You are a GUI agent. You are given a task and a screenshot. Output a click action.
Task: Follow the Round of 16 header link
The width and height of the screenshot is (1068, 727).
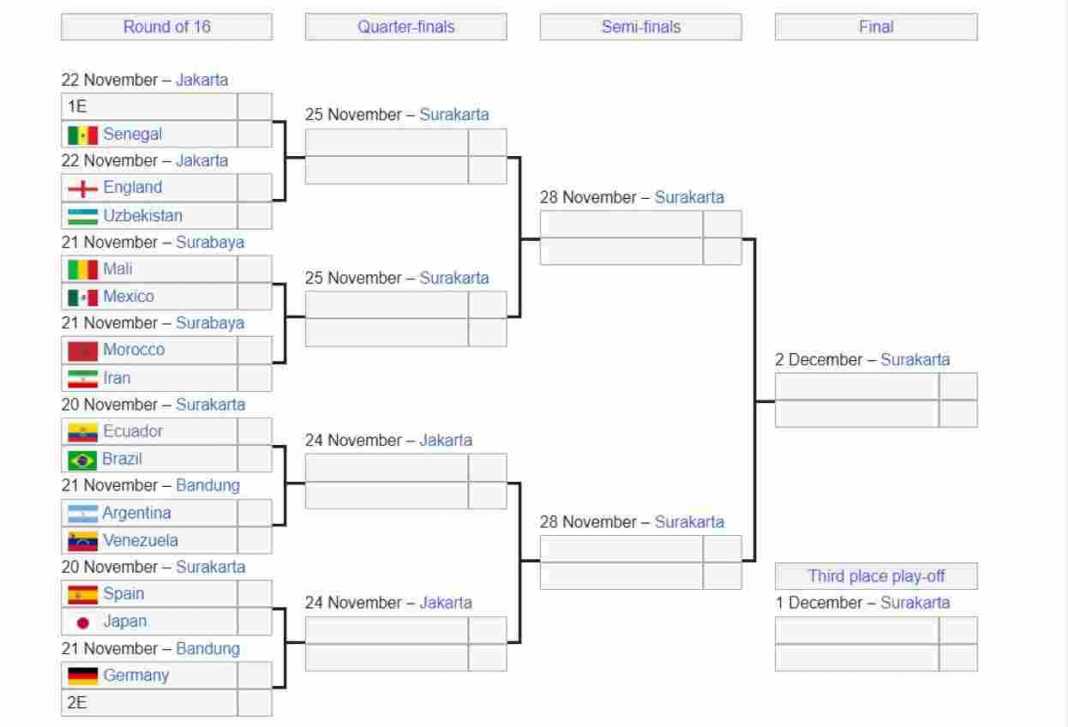click(166, 27)
